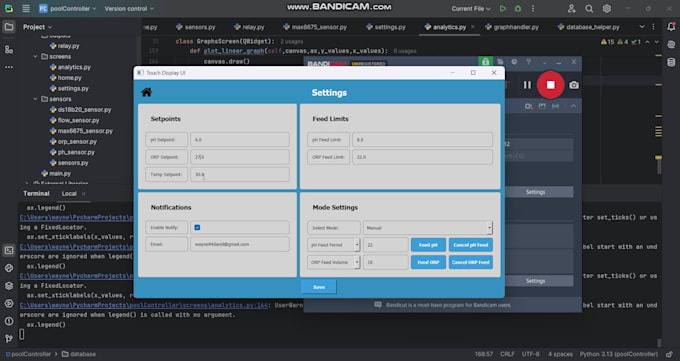Open the Bandicam lock icon
680x361 pixels.
point(485,62)
